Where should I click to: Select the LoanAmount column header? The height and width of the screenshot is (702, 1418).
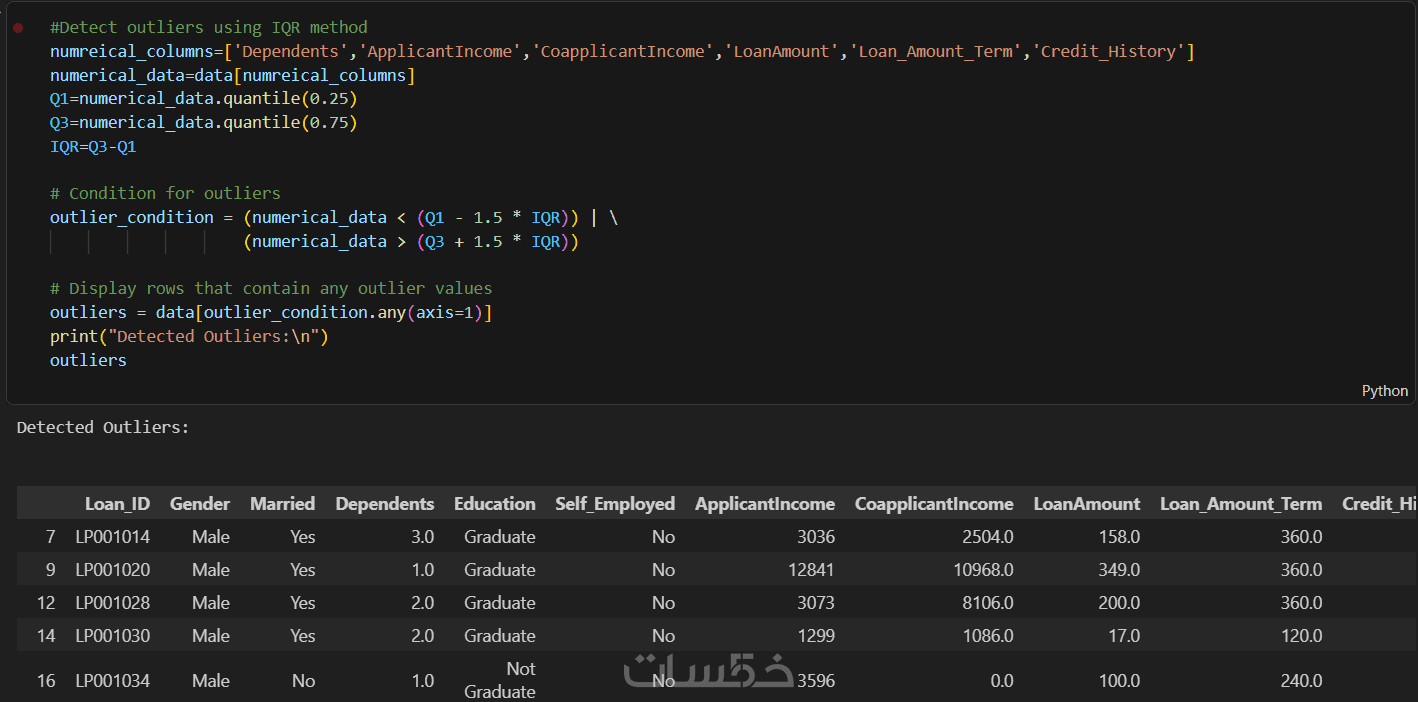(1087, 504)
